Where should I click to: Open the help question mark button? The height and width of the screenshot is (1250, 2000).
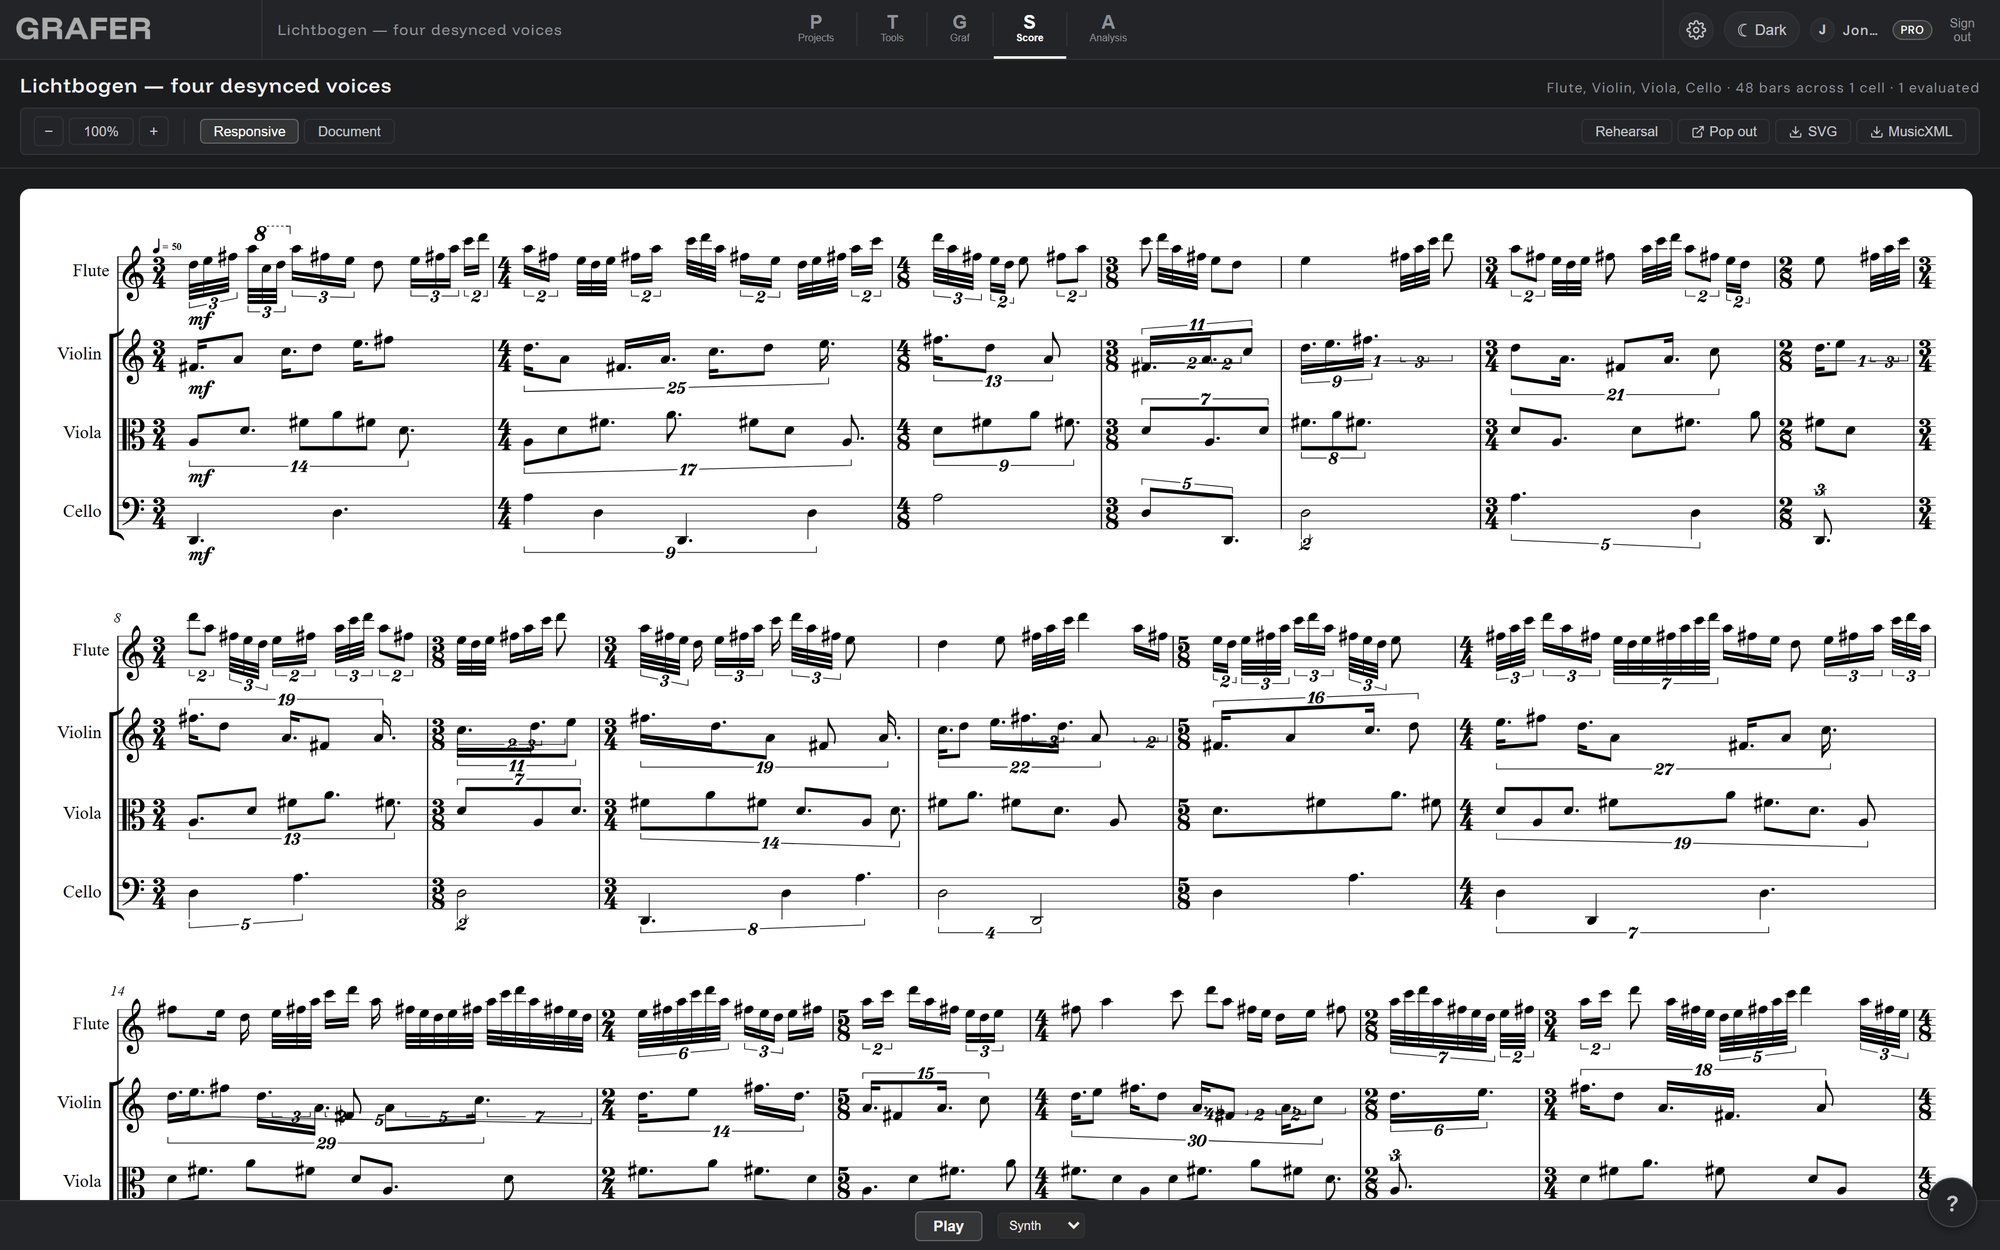1951,1203
